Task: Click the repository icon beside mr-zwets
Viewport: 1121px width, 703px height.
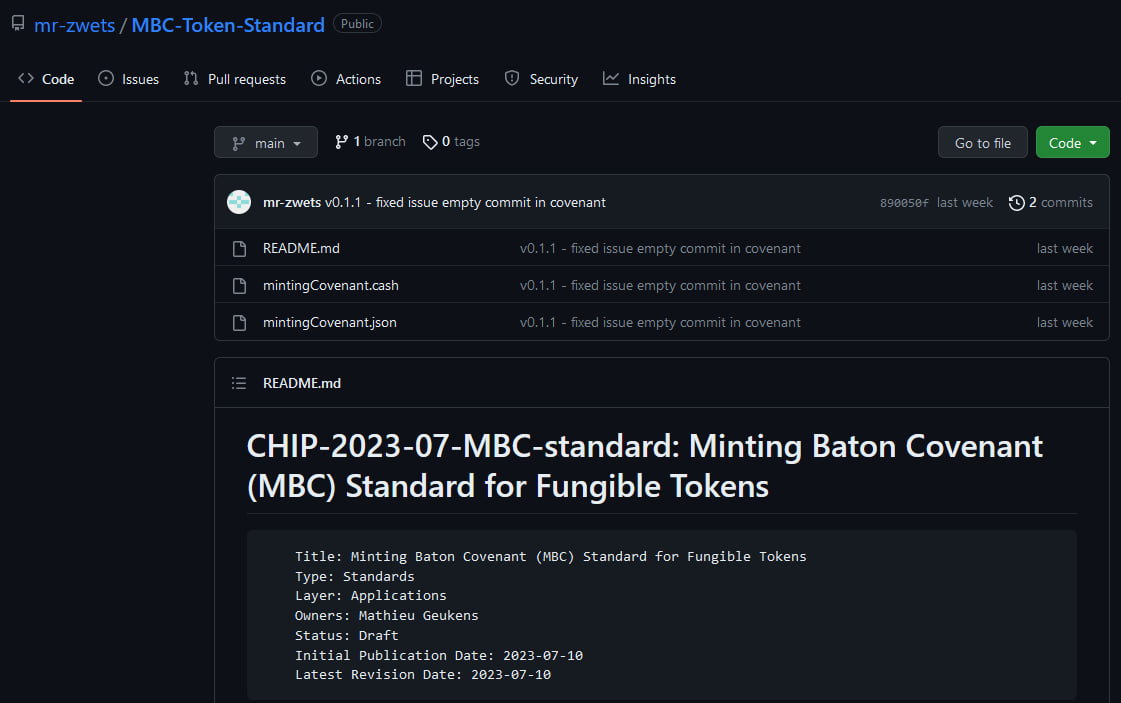Action: 18,24
